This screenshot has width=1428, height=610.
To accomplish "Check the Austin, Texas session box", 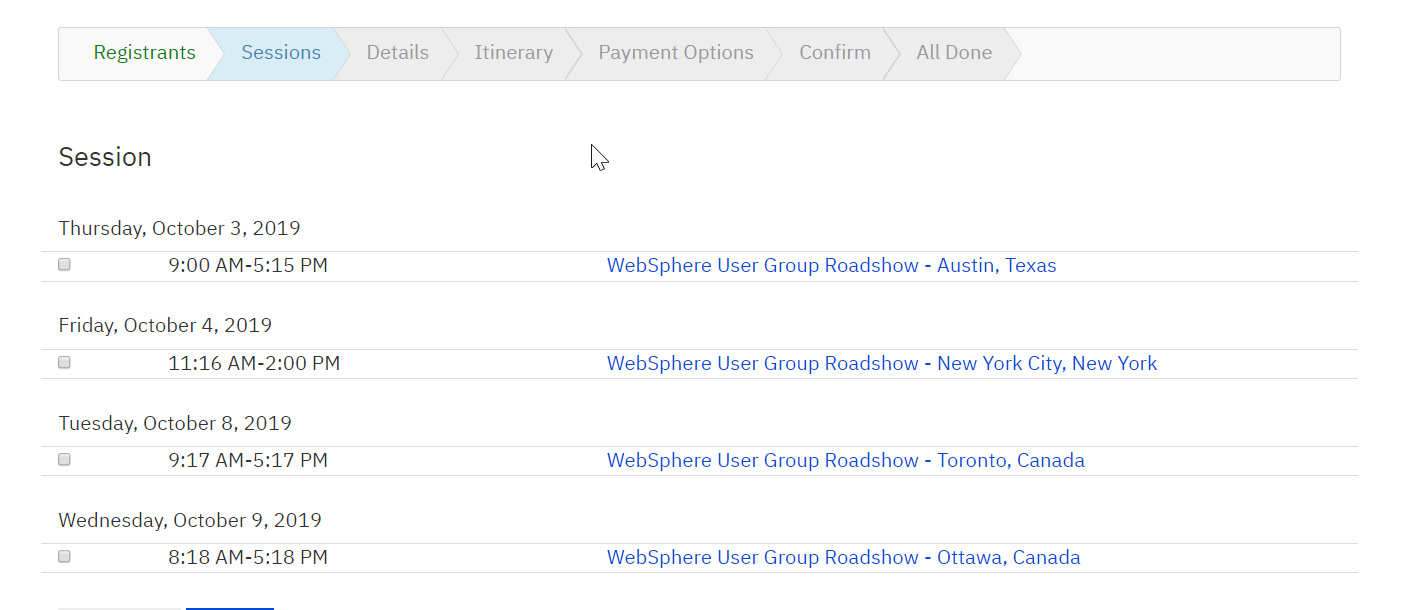I will tap(65, 265).
